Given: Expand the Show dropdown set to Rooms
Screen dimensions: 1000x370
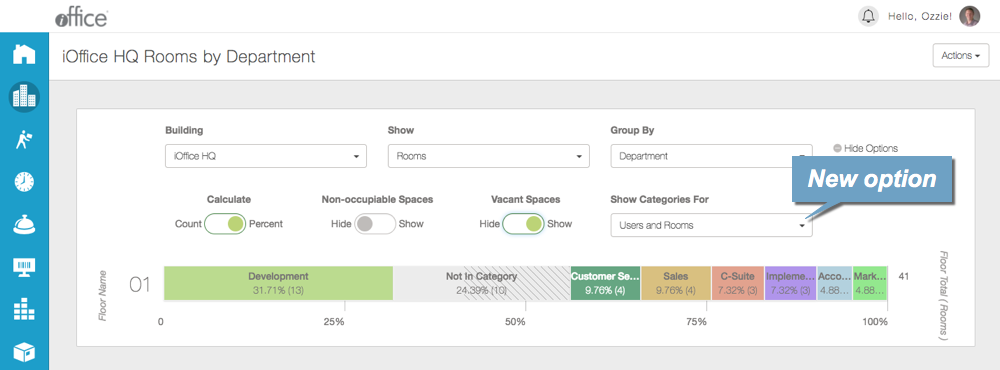Looking at the screenshot, I should [x=489, y=156].
